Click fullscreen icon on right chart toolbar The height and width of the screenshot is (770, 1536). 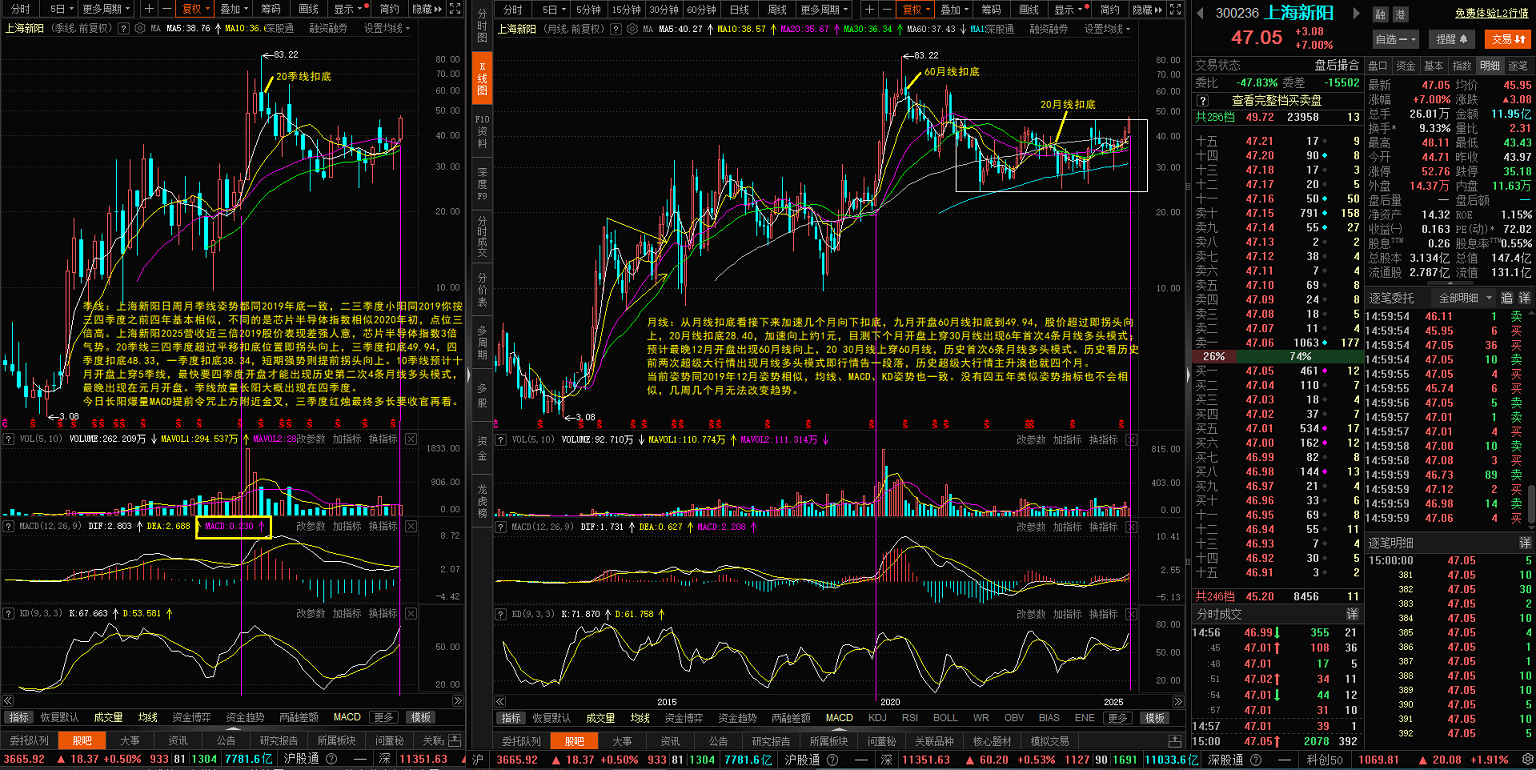pos(1176,9)
